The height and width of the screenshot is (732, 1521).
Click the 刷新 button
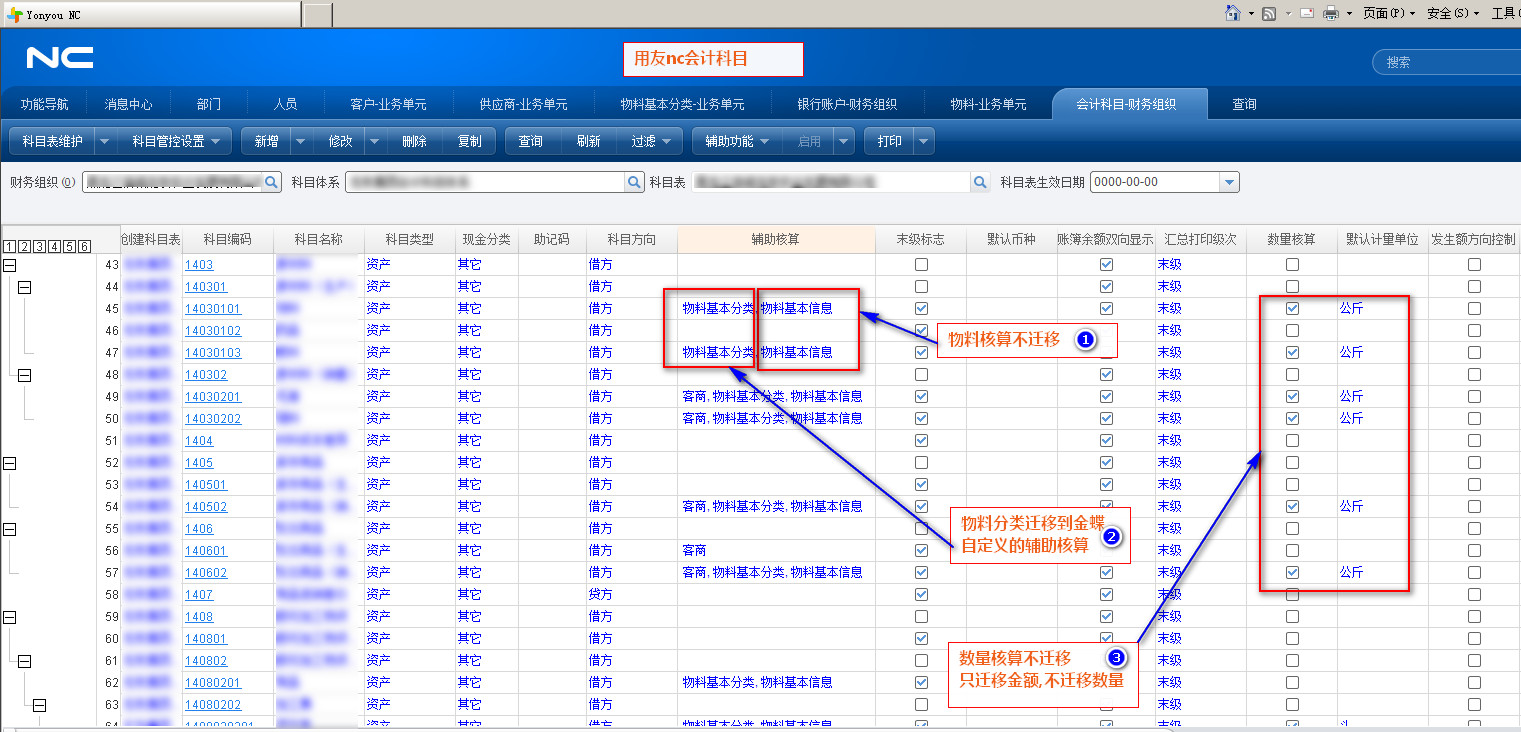click(x=588, y=141)
